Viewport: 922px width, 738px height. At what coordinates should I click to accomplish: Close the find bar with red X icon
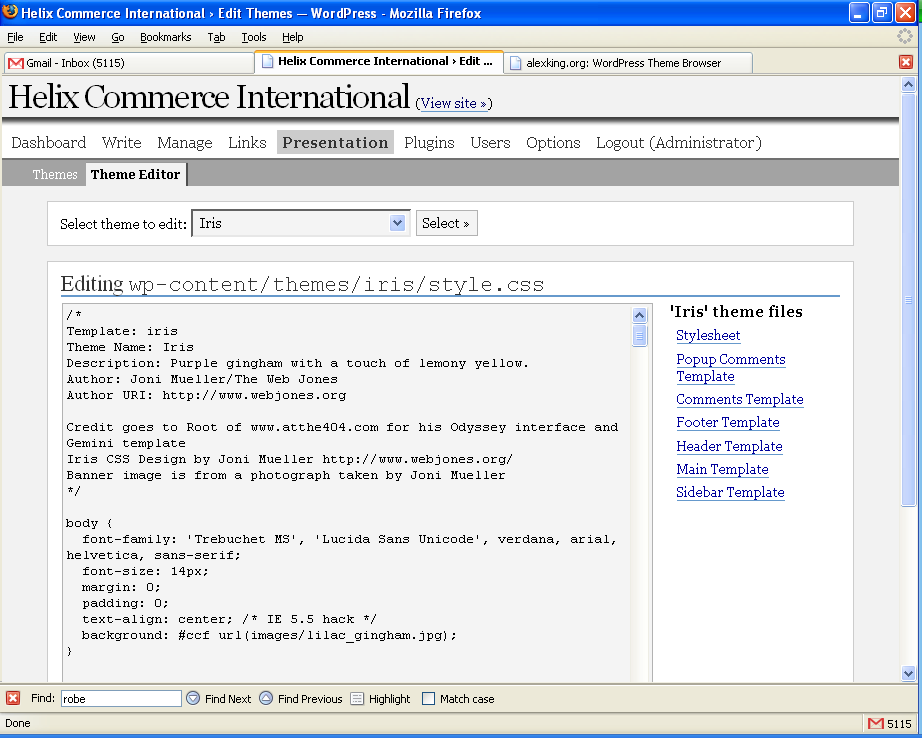tap(13, 698)
